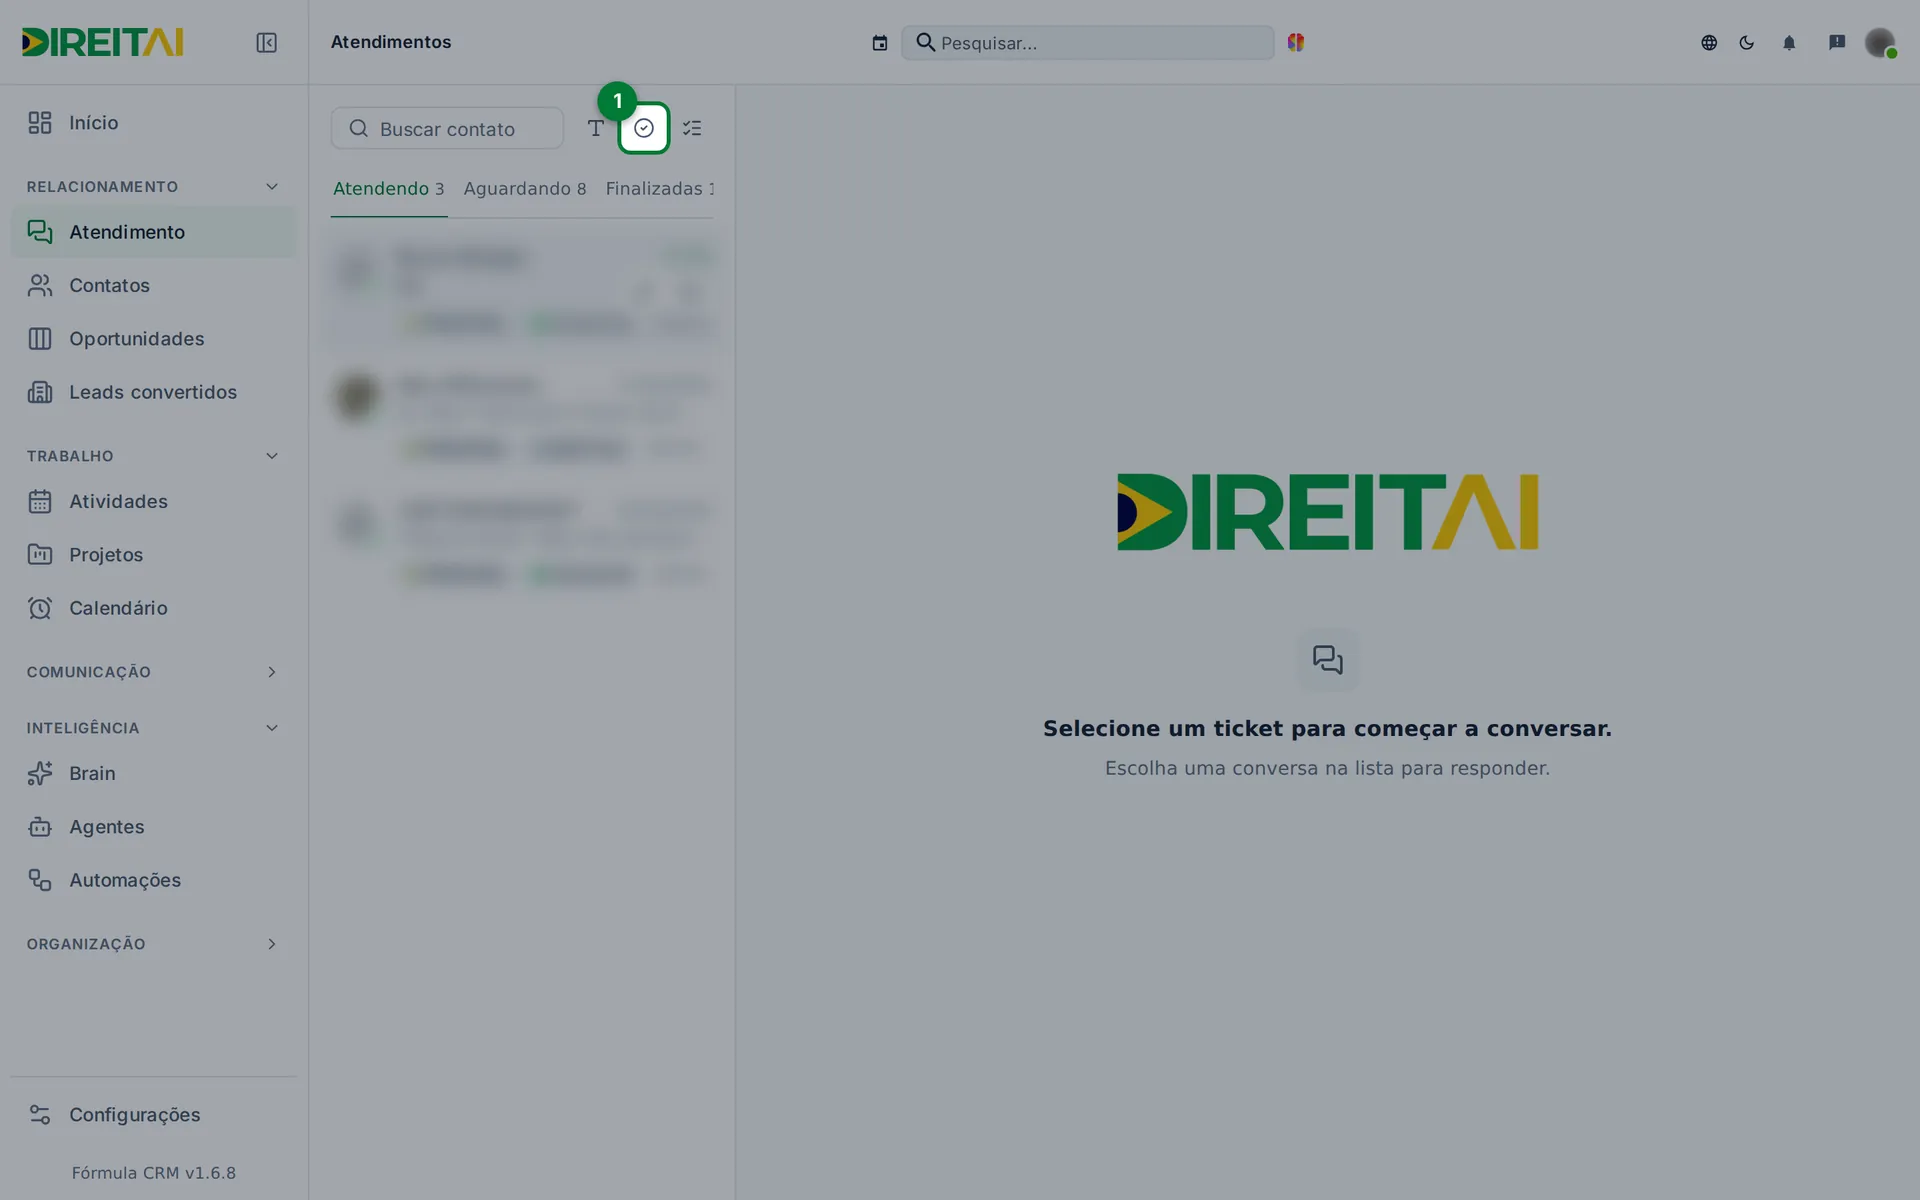Click the text T icon in ticket toolbar
This screenshot has width=1920, height=1200.
click(596, 128)
